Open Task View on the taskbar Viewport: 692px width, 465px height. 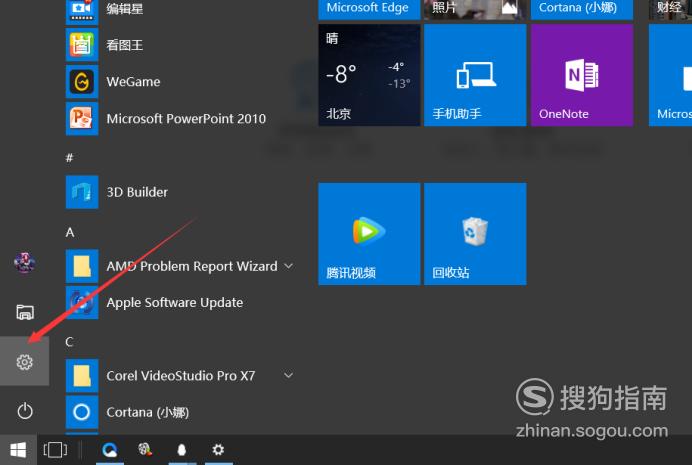(55, 450)
